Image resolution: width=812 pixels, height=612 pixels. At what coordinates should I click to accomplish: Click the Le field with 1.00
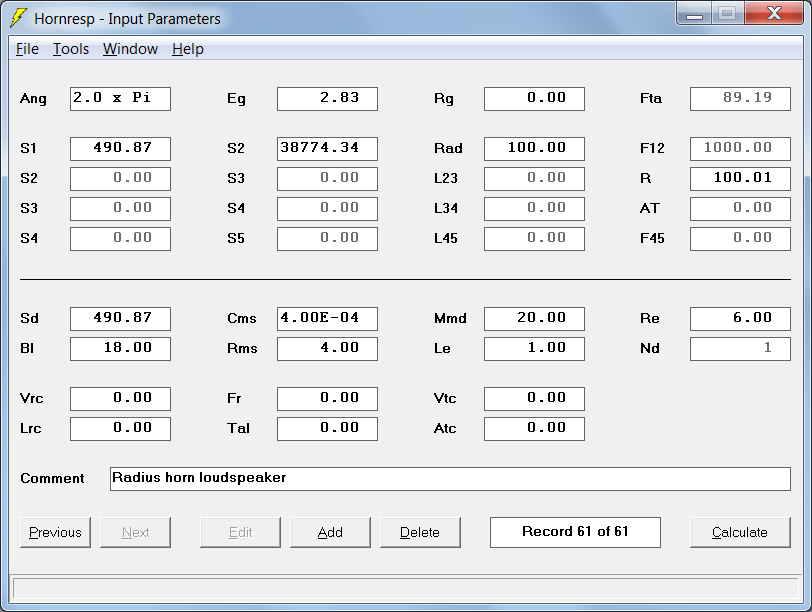534,348
